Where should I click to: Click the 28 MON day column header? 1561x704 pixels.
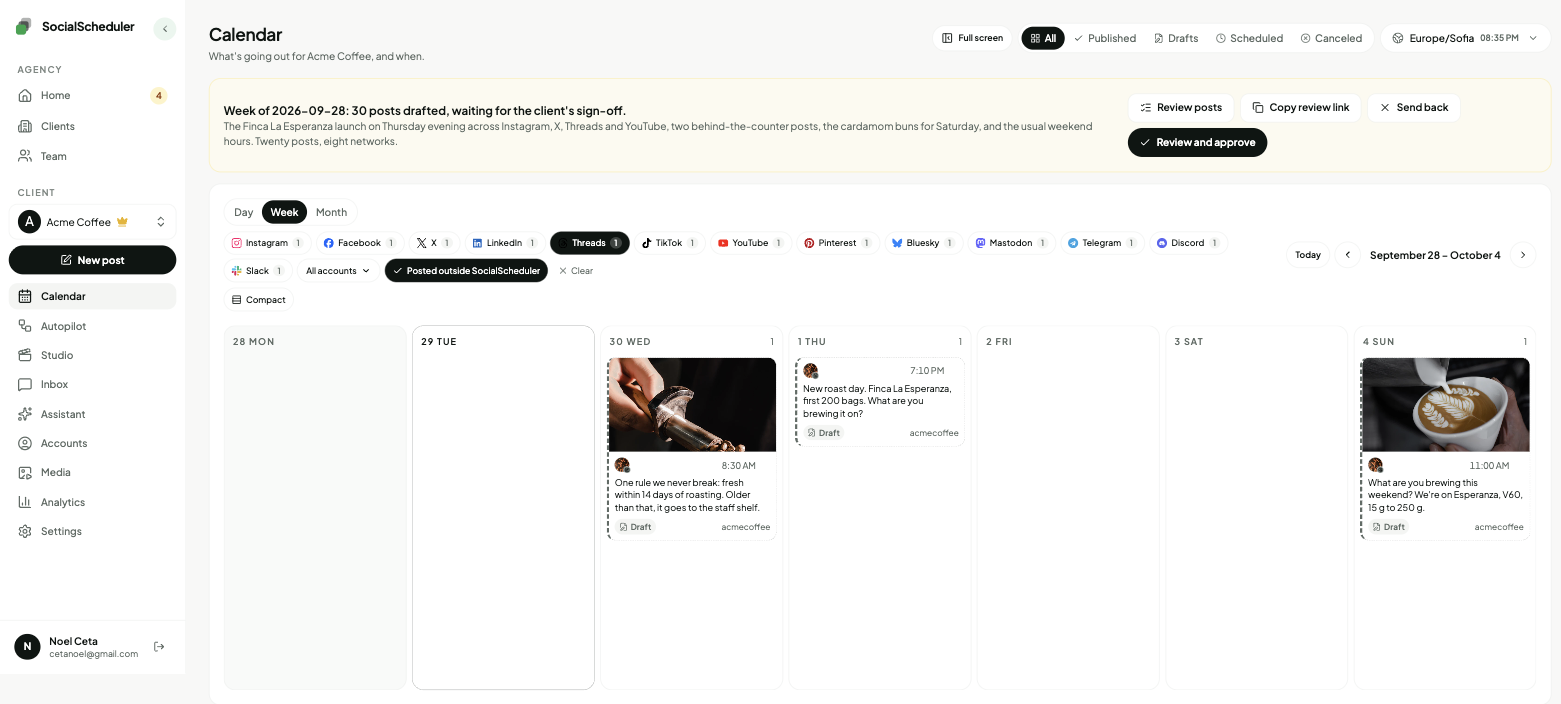point(254,342)
